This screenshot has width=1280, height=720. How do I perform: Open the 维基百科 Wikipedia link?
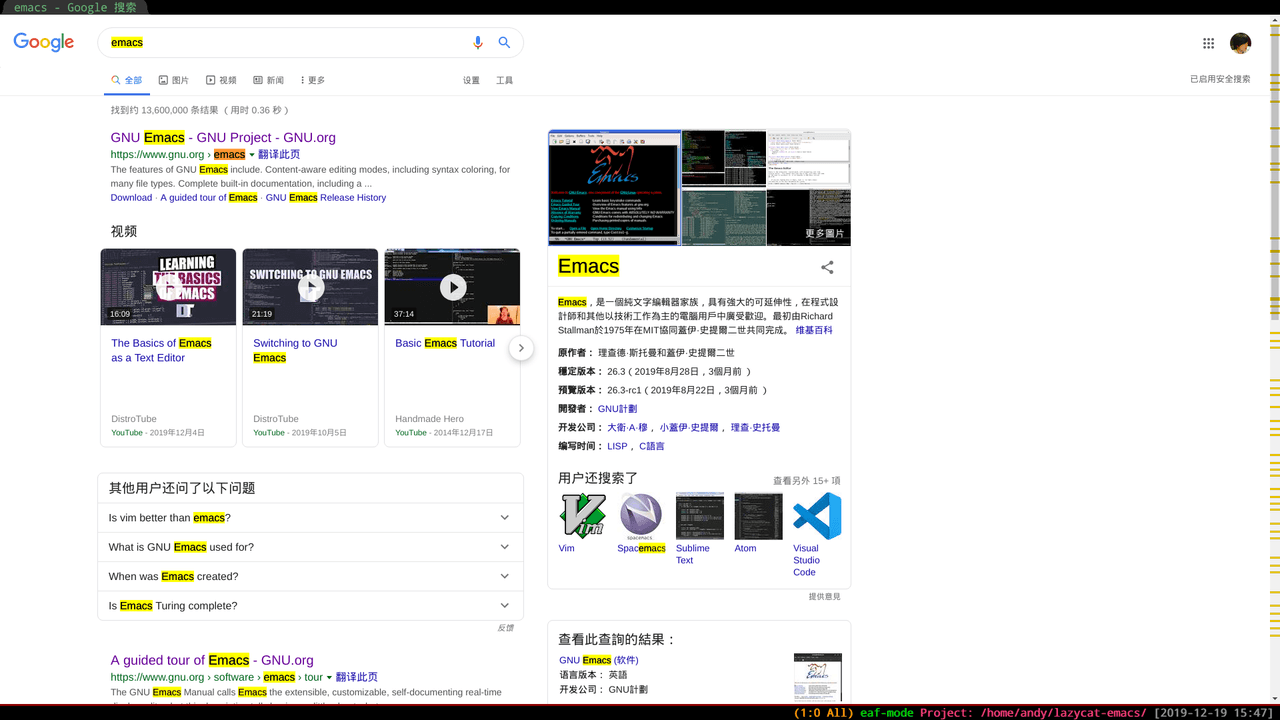(x=814, y=330)
